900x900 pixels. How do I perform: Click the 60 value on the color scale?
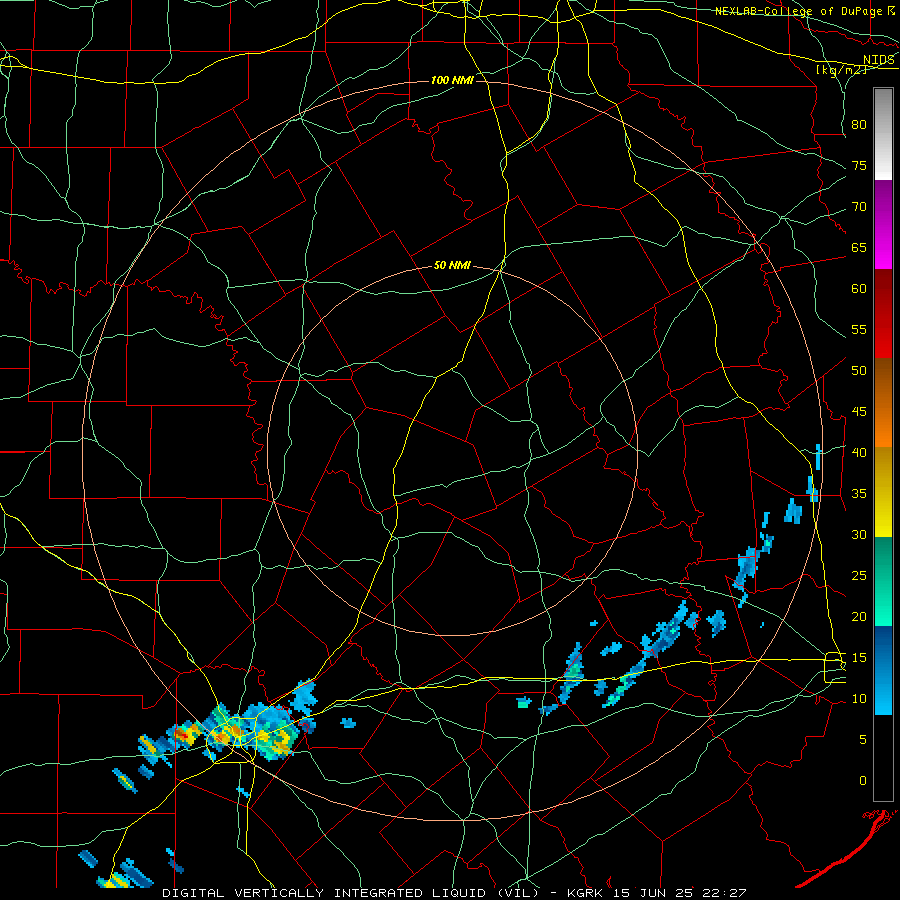tap(859, 289)
